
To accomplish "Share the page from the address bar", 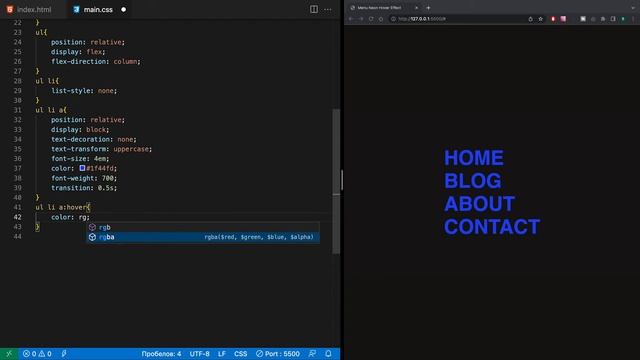I will click(530, 19).
